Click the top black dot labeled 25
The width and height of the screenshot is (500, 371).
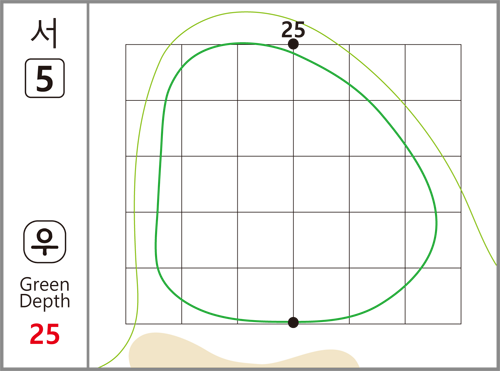[x=293, y=44]
